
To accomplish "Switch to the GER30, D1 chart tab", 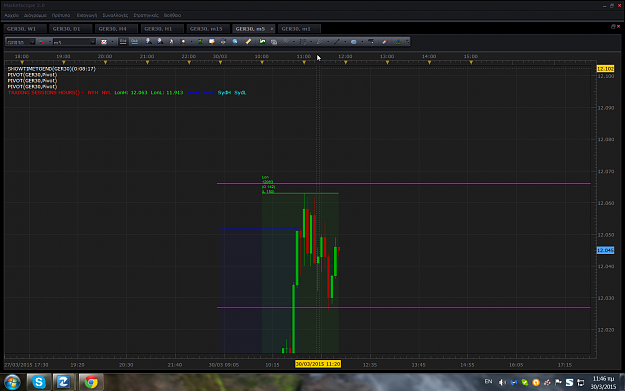I will coord(71,29).
